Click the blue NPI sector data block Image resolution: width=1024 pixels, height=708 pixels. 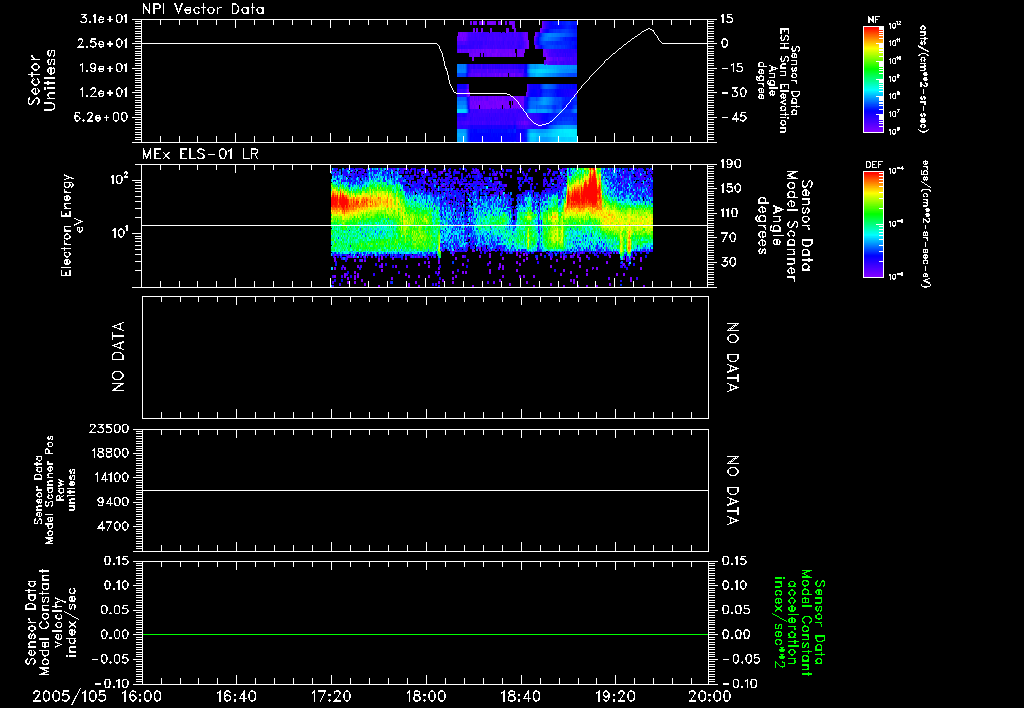click(x=517, y=81)
